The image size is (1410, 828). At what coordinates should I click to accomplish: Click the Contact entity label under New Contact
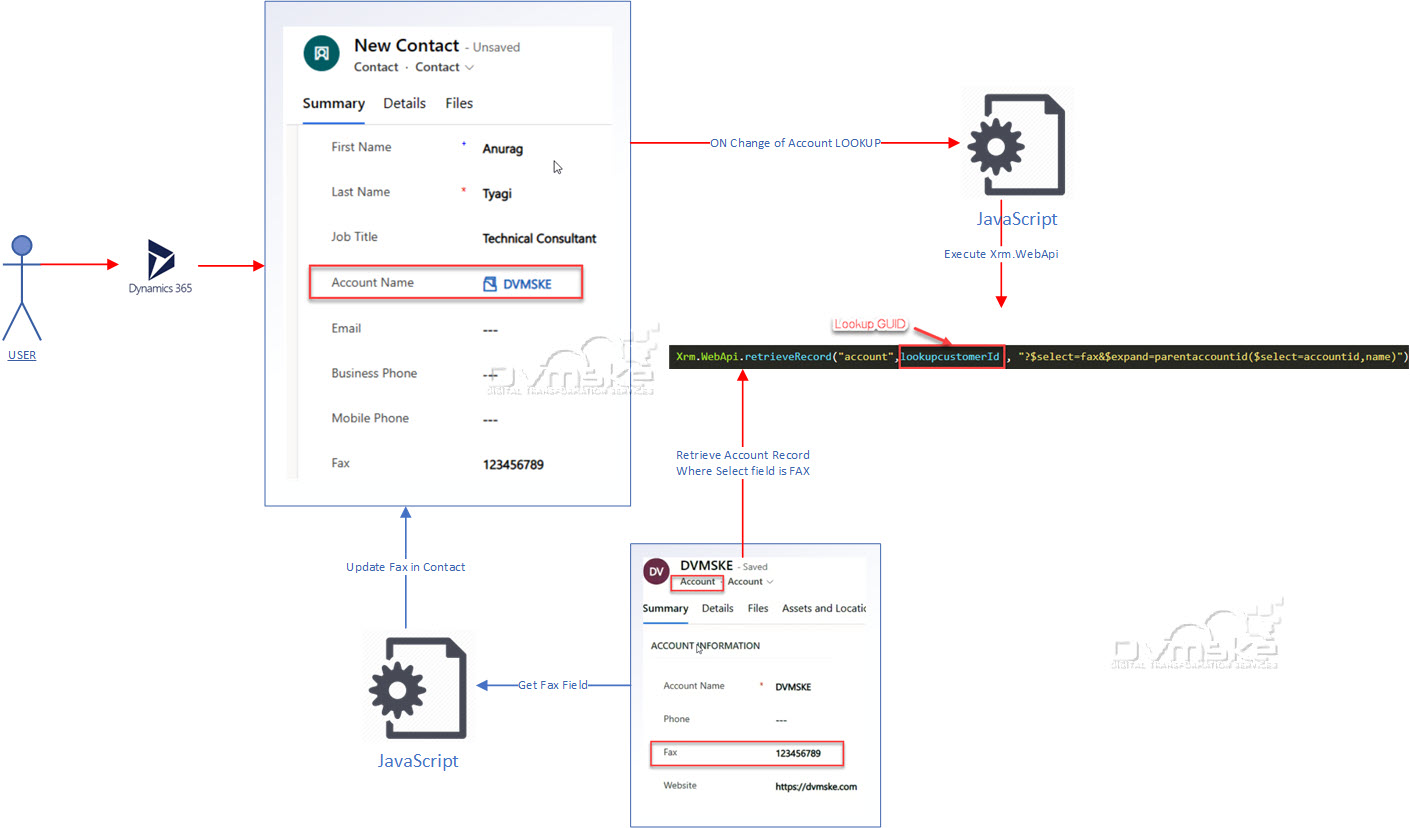point(376,67)
